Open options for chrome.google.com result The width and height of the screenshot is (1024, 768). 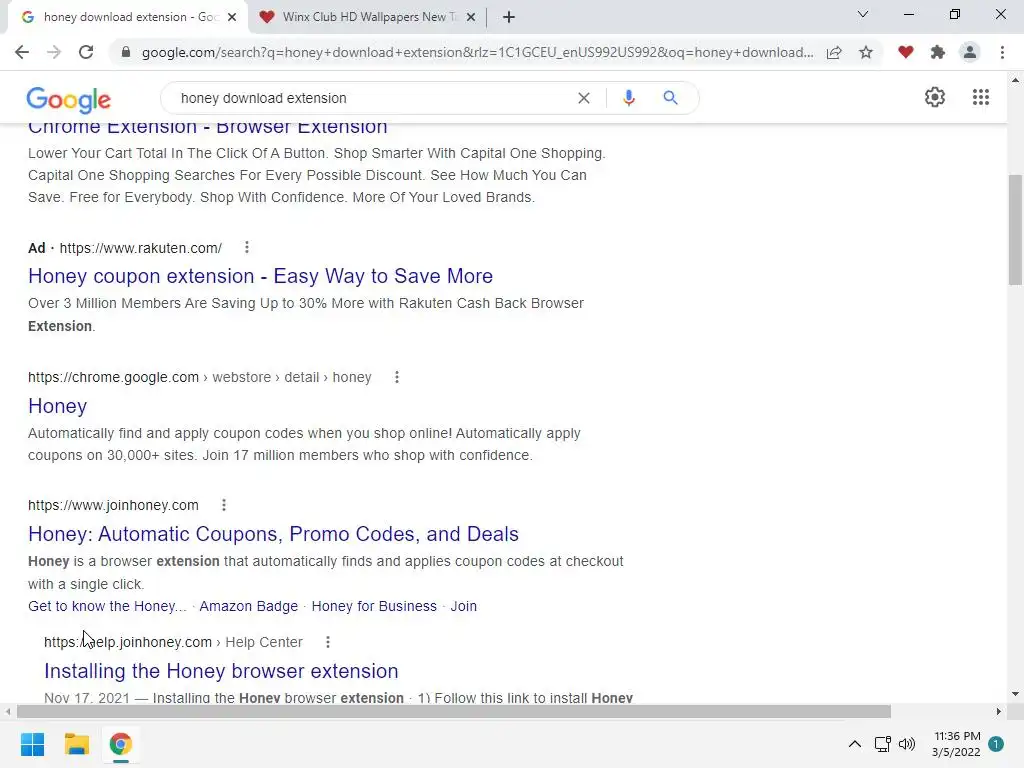(x=396, y=377)
